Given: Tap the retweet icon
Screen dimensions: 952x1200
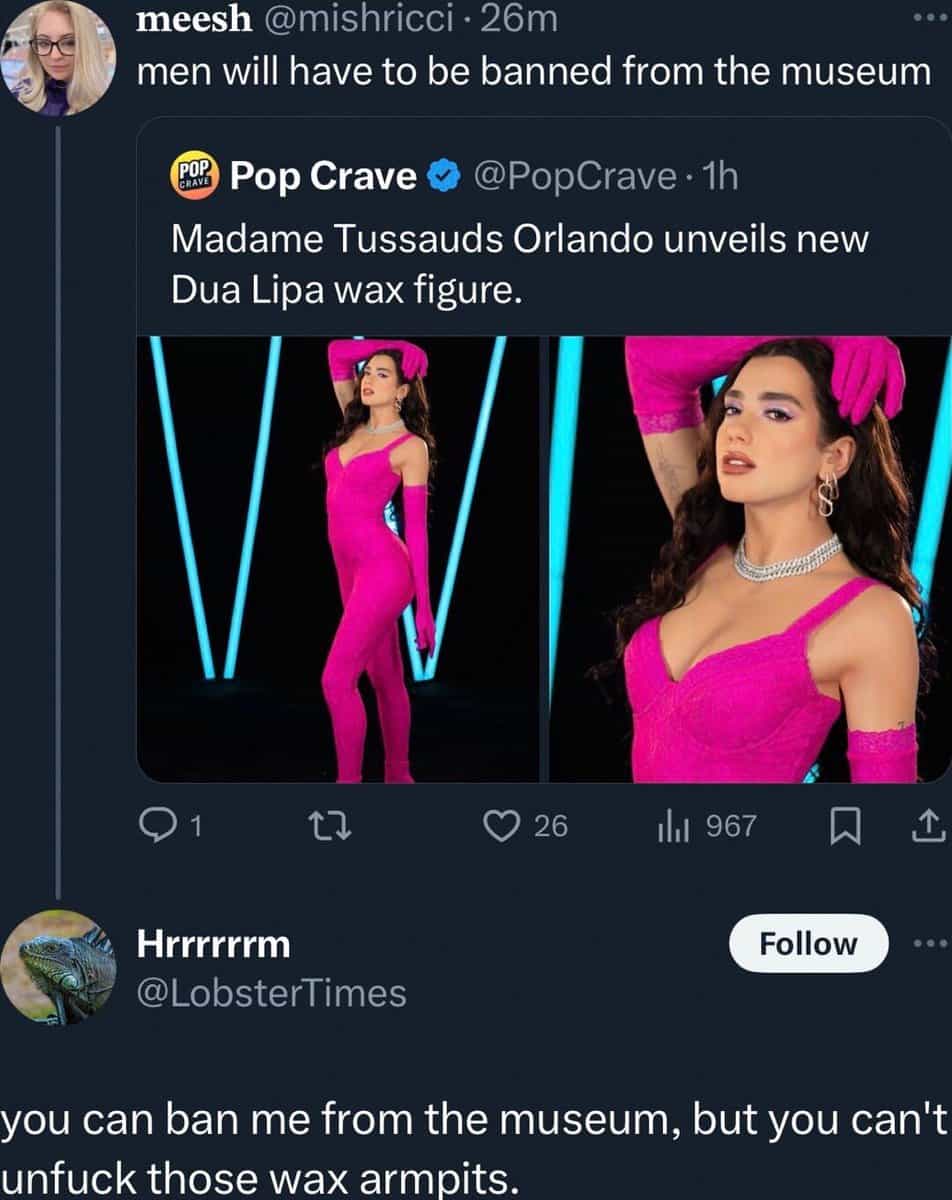Looking at the screenshot, I should (x=326, y=825).
